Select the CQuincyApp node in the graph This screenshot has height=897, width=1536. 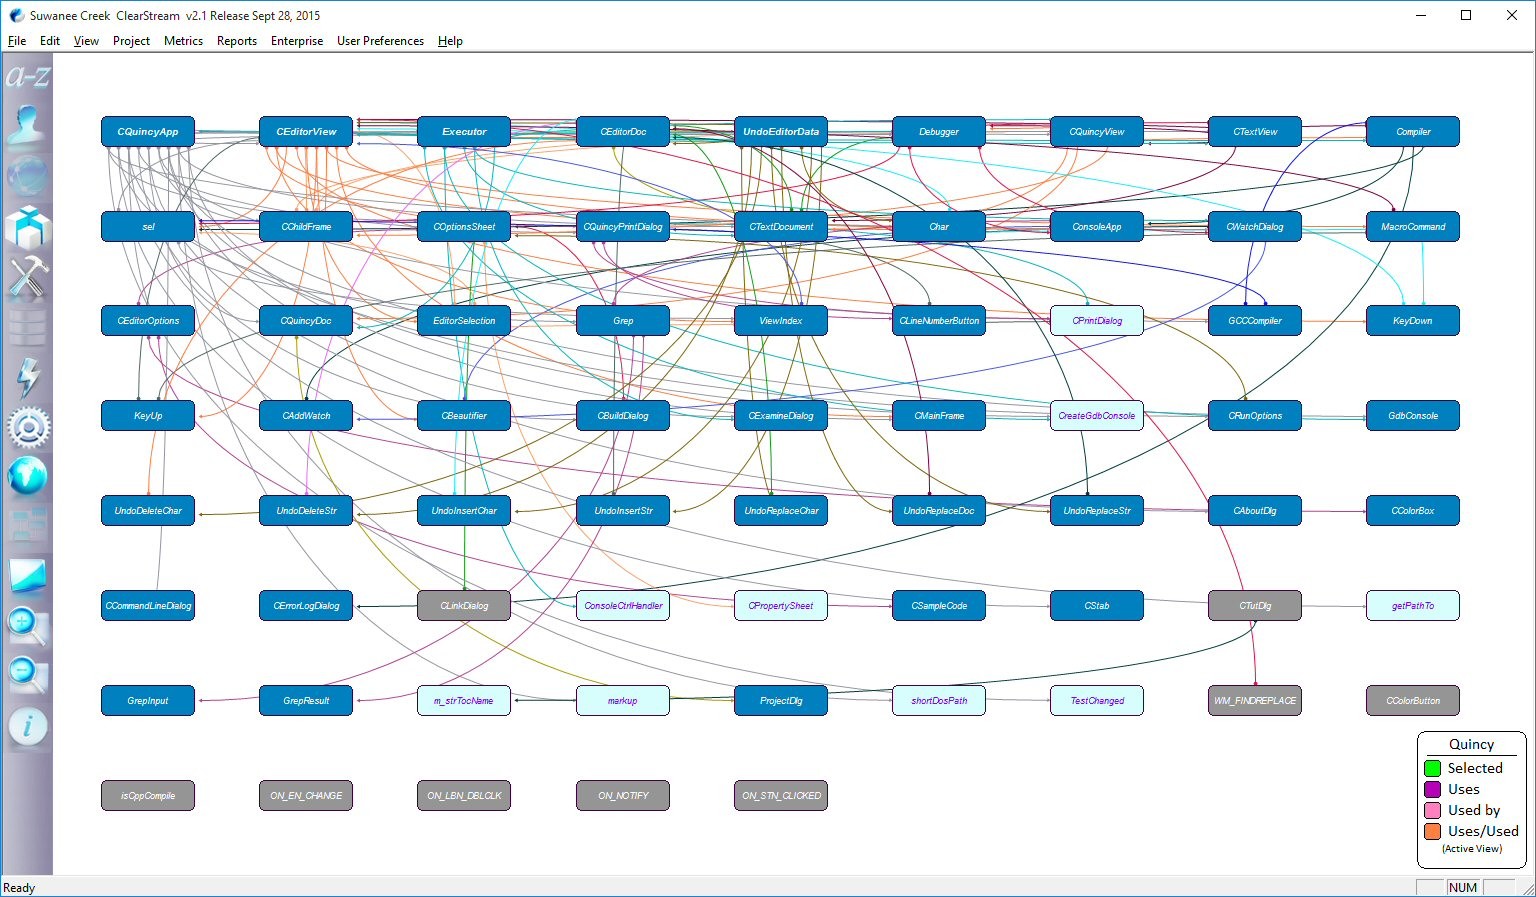tap(147, 130)
